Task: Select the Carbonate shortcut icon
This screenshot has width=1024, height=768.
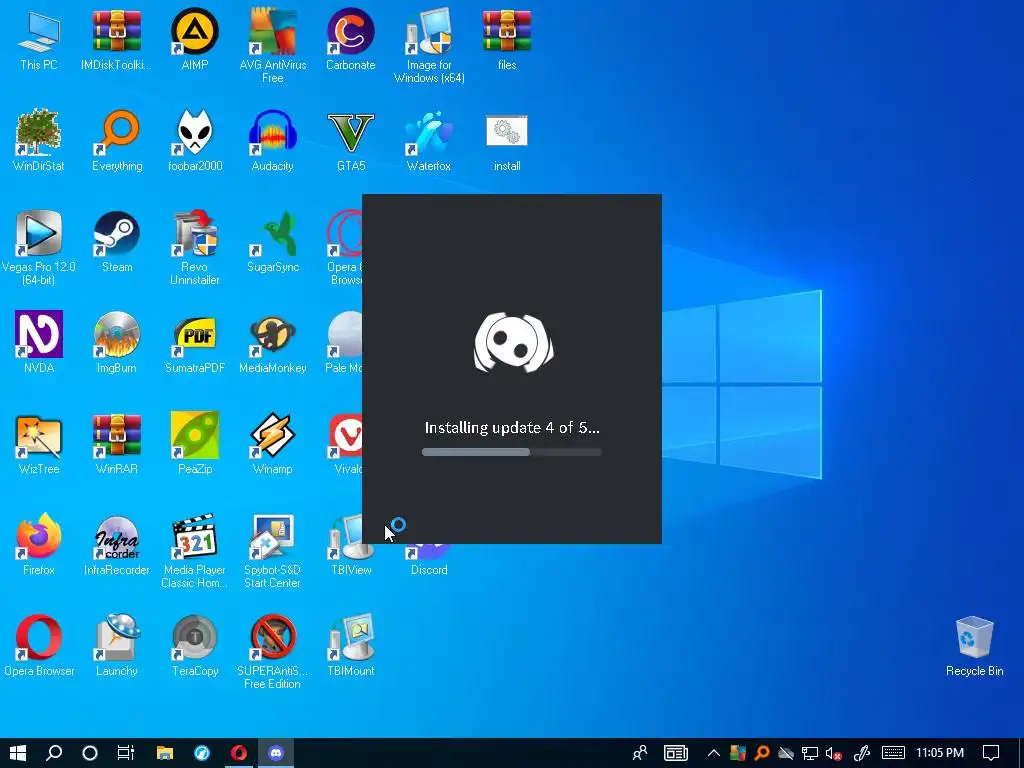Action: click(351, 31)
